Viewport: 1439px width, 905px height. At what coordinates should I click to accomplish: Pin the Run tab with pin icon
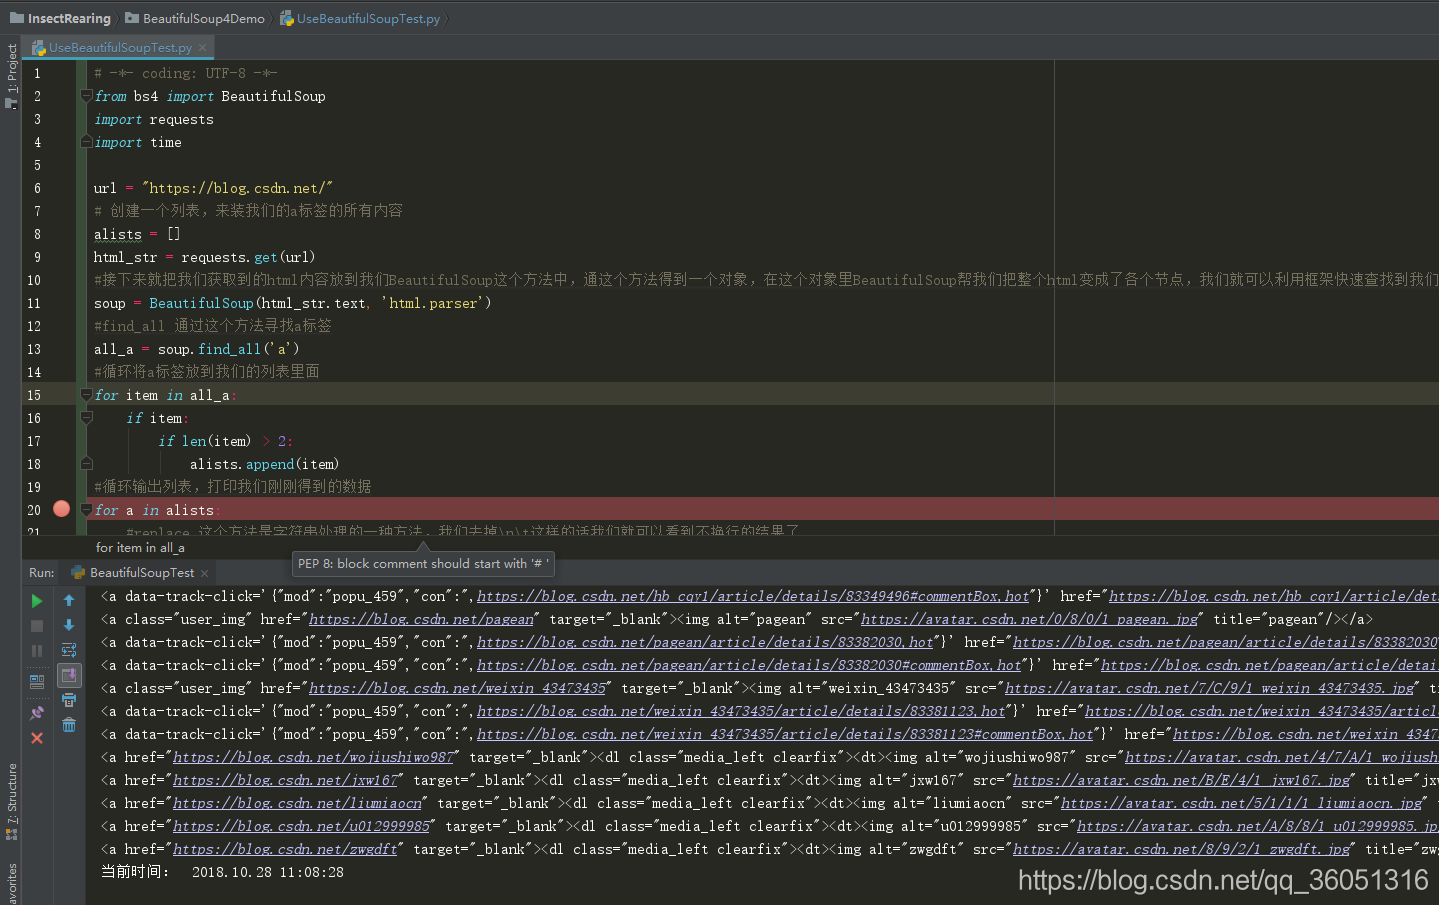37,713
